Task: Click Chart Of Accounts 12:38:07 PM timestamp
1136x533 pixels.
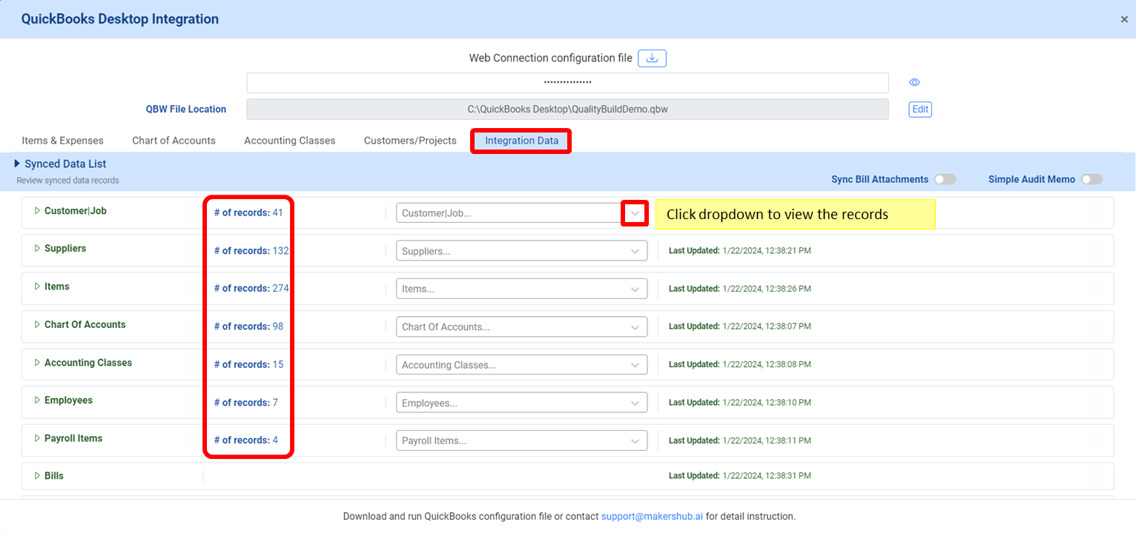Action: tap(740, 326)
